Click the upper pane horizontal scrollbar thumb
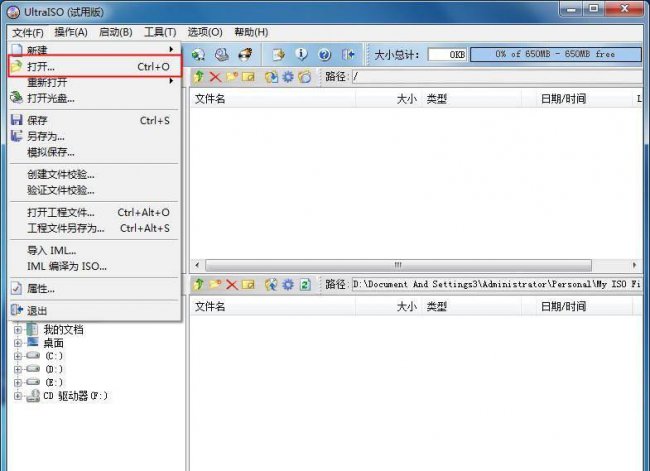 (398, 265)
